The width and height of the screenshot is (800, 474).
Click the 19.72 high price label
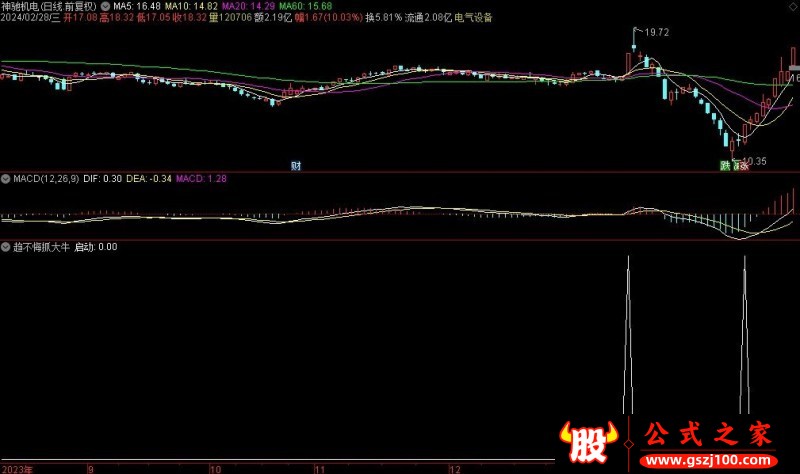[656, 33]
